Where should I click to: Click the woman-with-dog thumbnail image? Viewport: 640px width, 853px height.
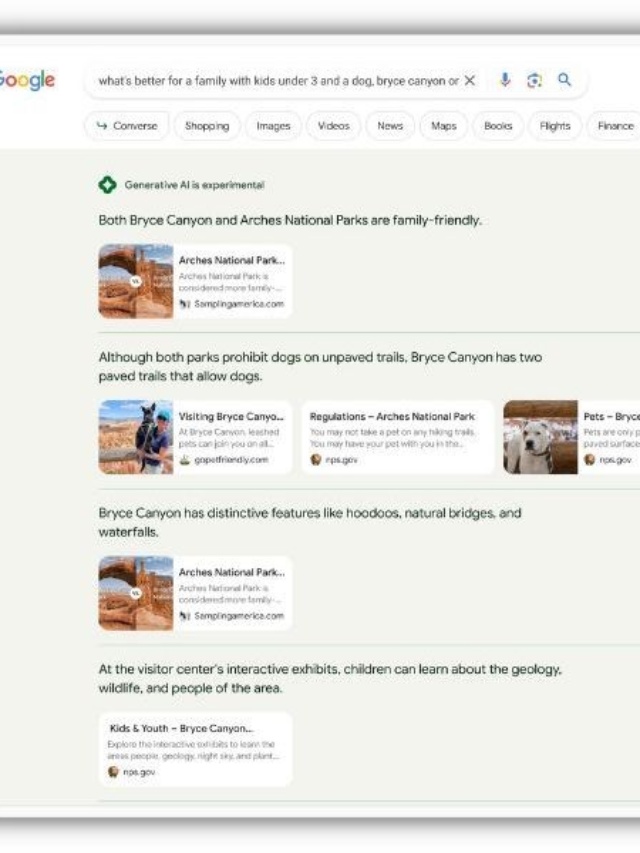tap(136, 437)
